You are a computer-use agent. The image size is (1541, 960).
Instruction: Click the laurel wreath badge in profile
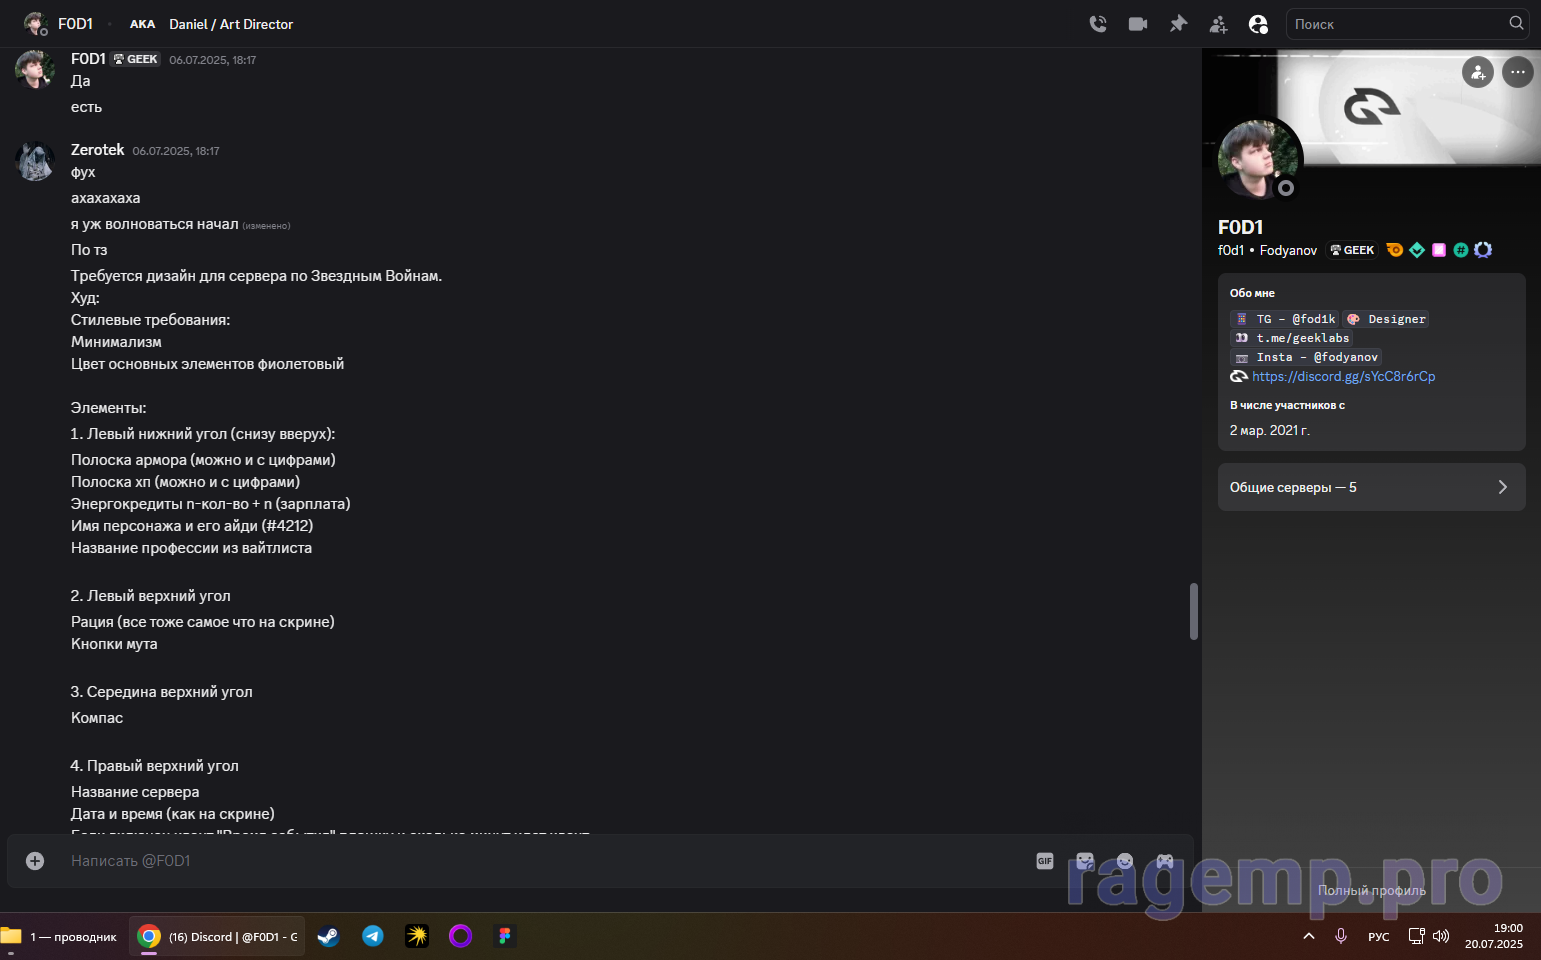1483,250
